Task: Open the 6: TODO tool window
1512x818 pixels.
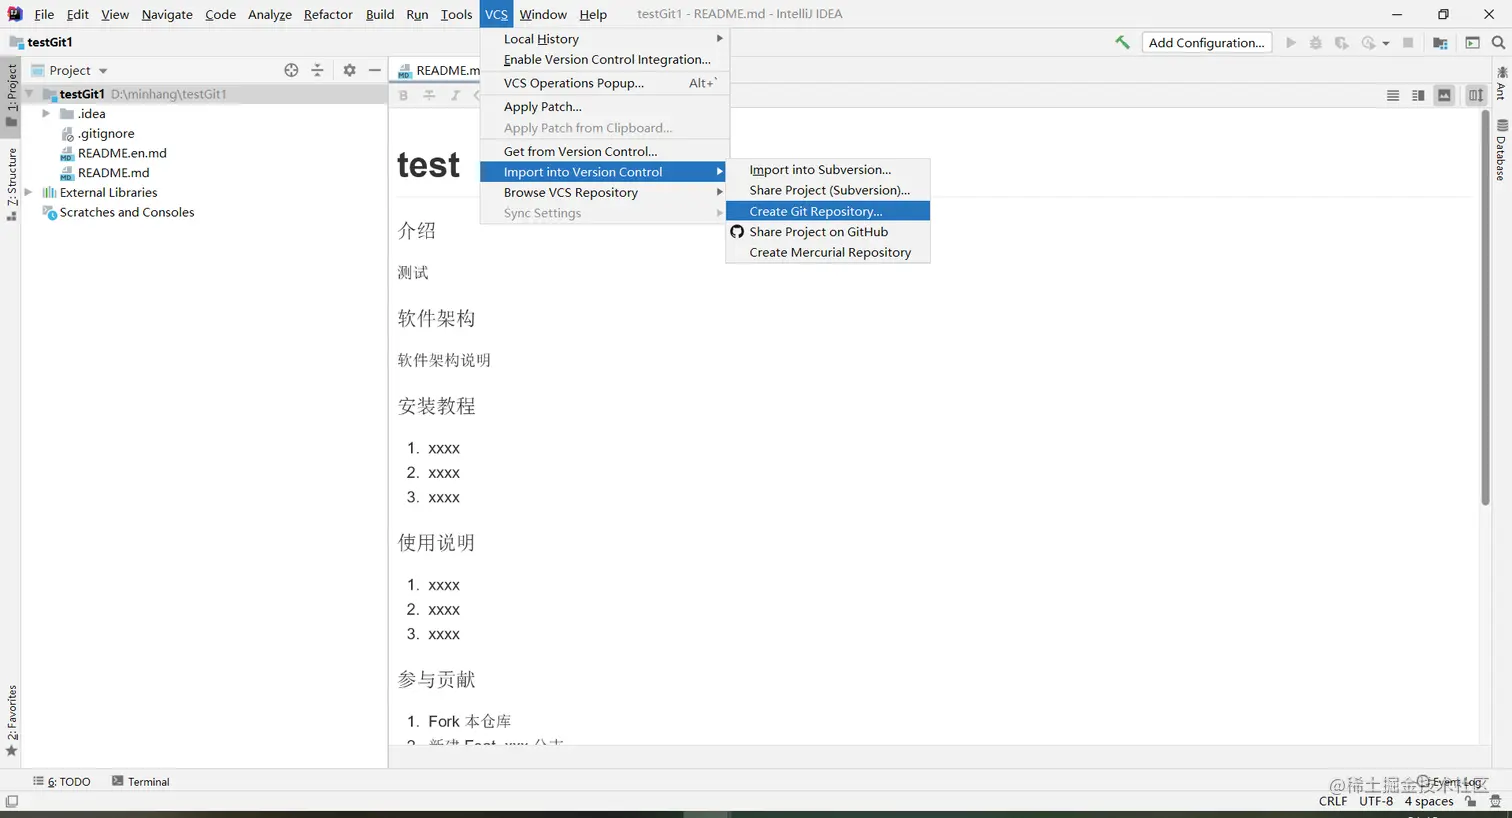Action: click(62, 782)
